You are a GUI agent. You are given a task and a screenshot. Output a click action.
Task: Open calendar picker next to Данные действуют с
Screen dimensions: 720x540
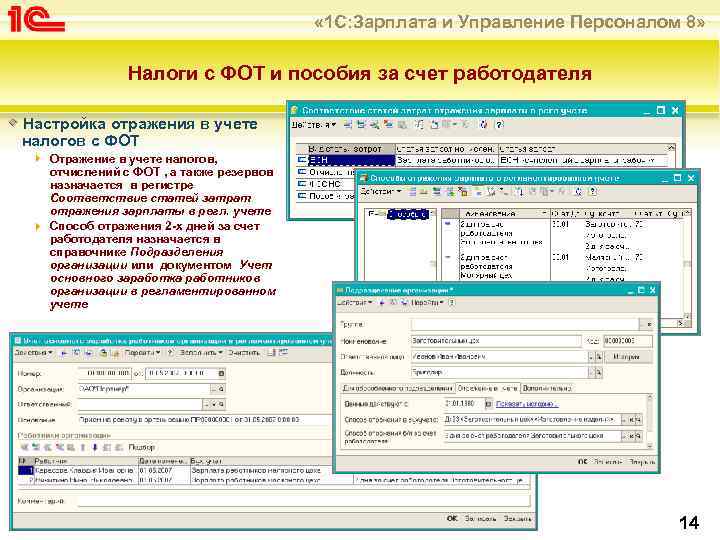coord(488,404)
